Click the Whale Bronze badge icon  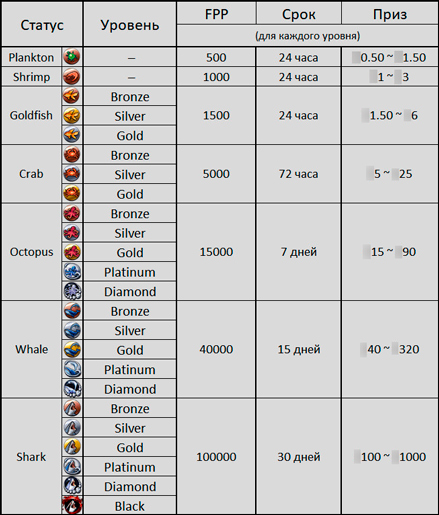pos(72,311)
